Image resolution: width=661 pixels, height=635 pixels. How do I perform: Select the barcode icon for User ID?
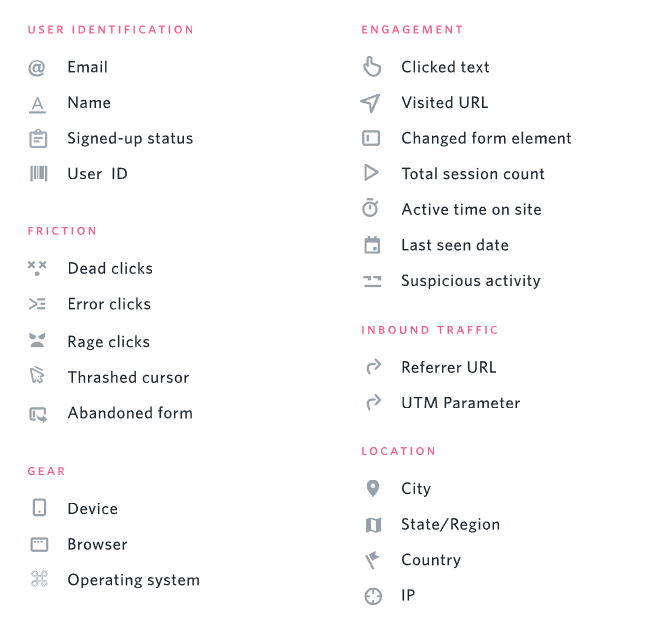[x=38, y=173]
